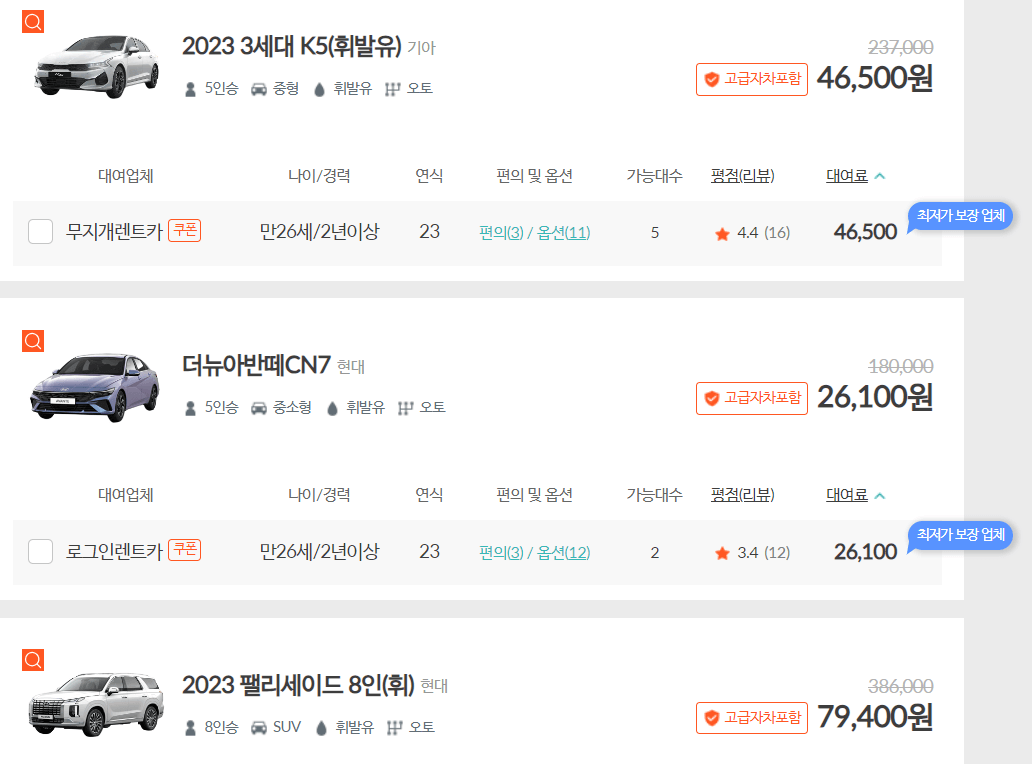Click the shield icon inside the 고급자차포함 badge
1032x764 pixels.
coord(711,79)
